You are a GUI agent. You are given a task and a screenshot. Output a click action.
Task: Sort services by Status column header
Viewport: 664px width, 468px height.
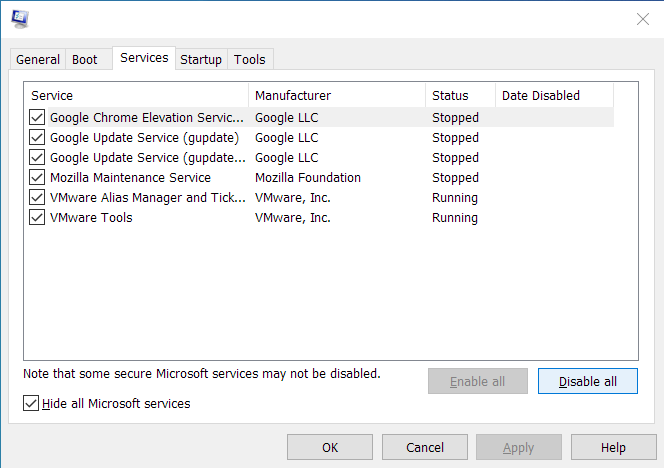tap(460, 95)
